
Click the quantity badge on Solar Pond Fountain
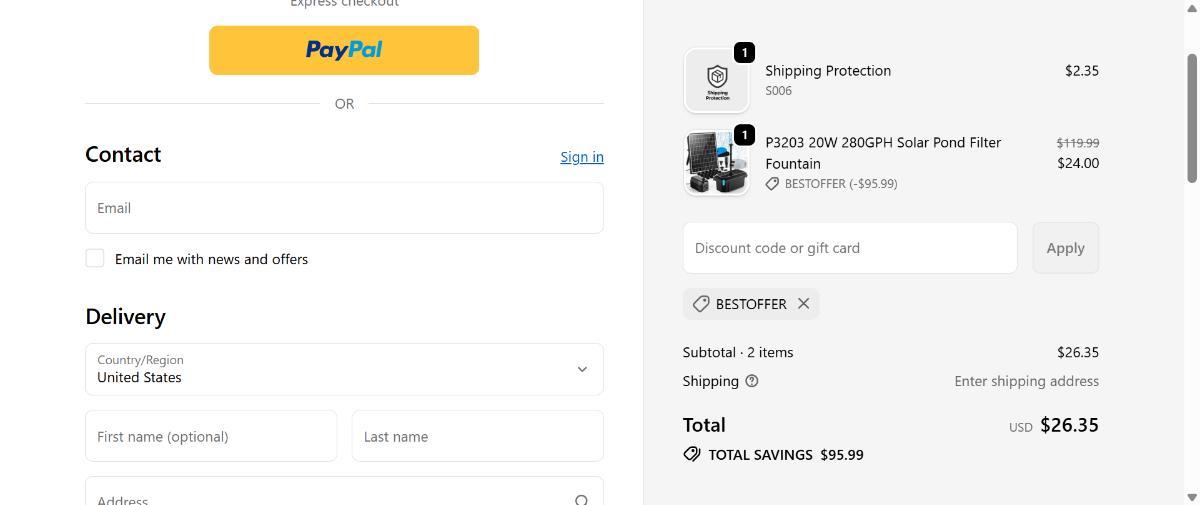[744, 134]
